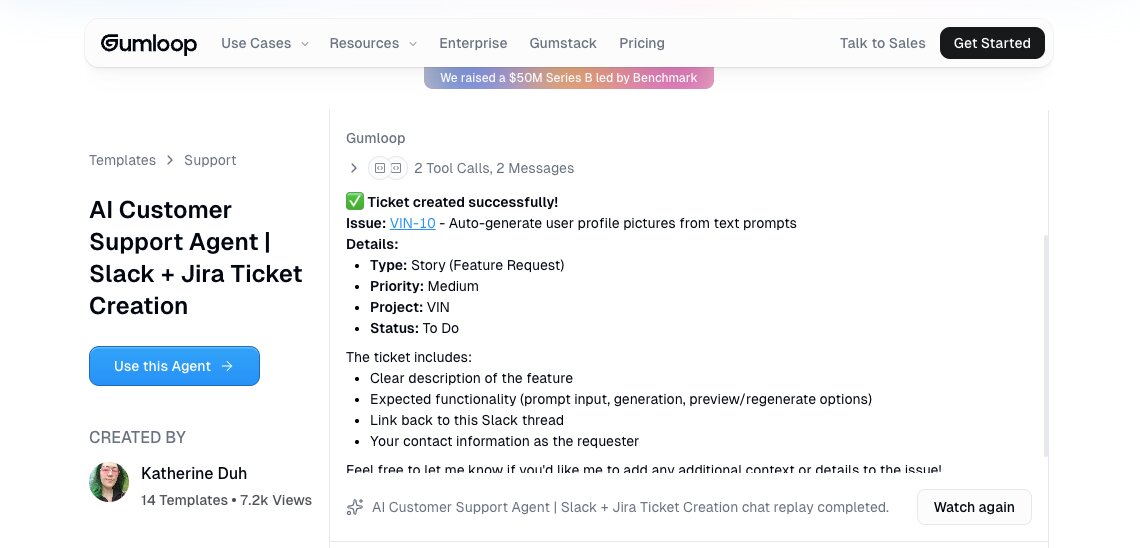Expand the Resources menu
Screen dimensions: 1140x548
[373, 44]
